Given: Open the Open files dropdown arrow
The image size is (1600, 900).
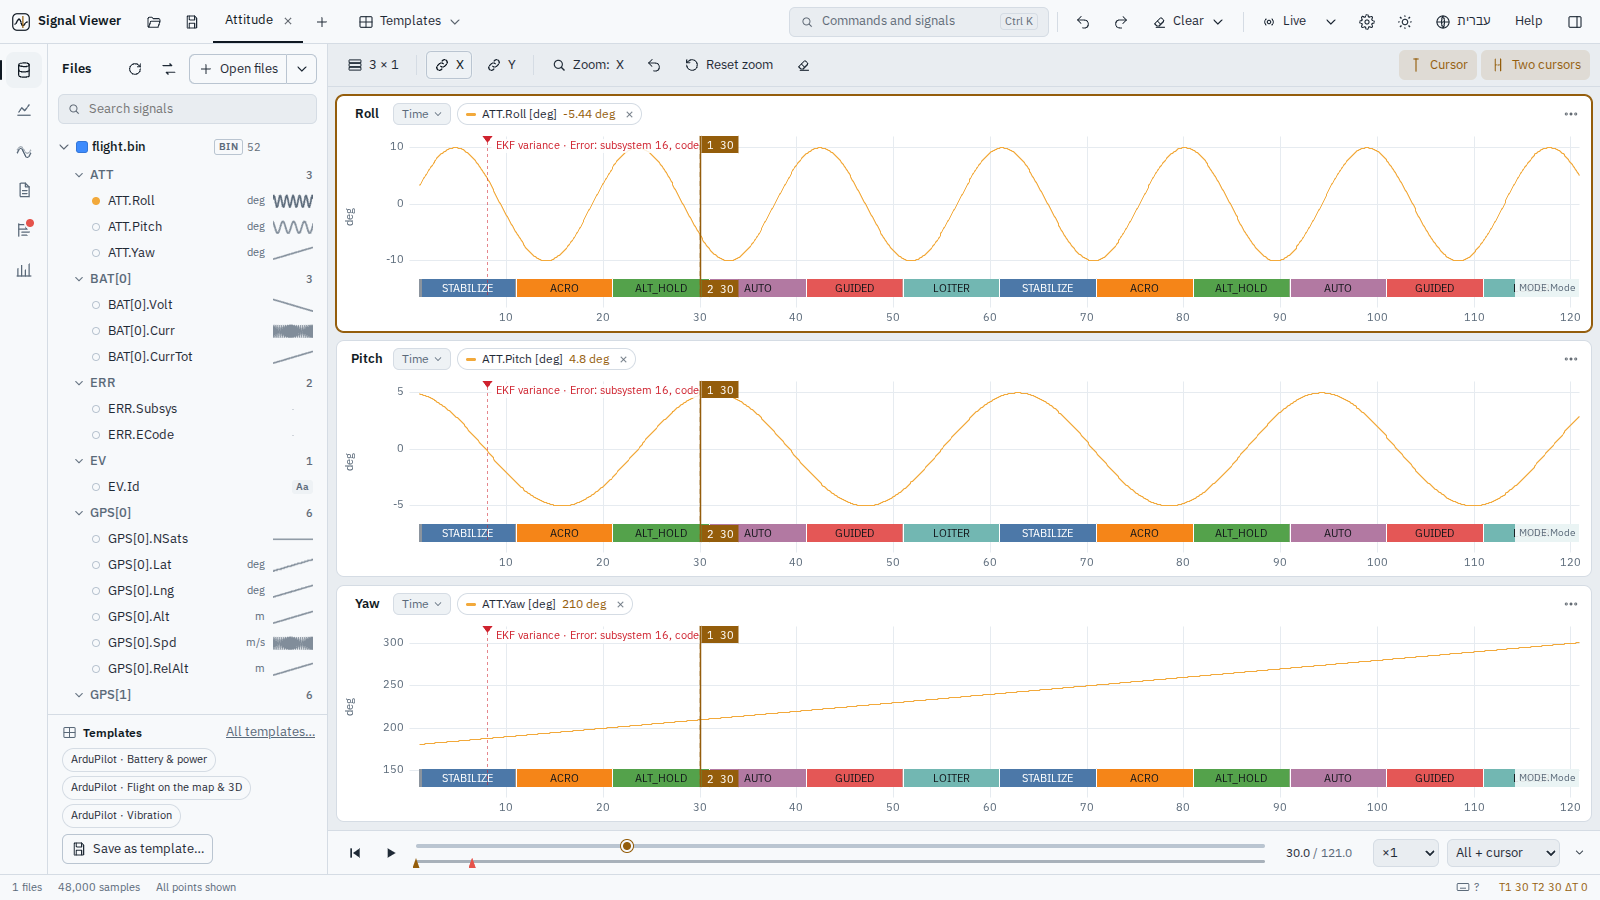Looking at the screenshot, I should (x=302, y=69).
